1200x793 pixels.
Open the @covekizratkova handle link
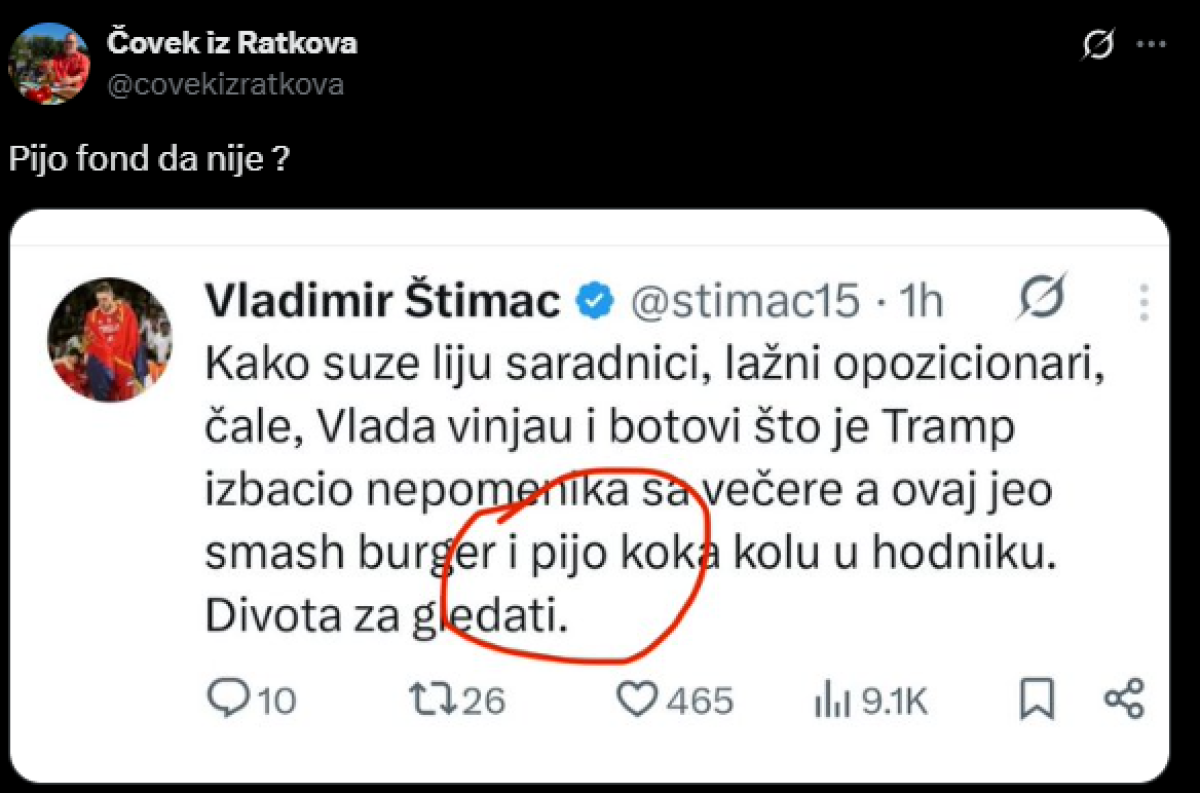pyautogui.click(x=225, y=84)
